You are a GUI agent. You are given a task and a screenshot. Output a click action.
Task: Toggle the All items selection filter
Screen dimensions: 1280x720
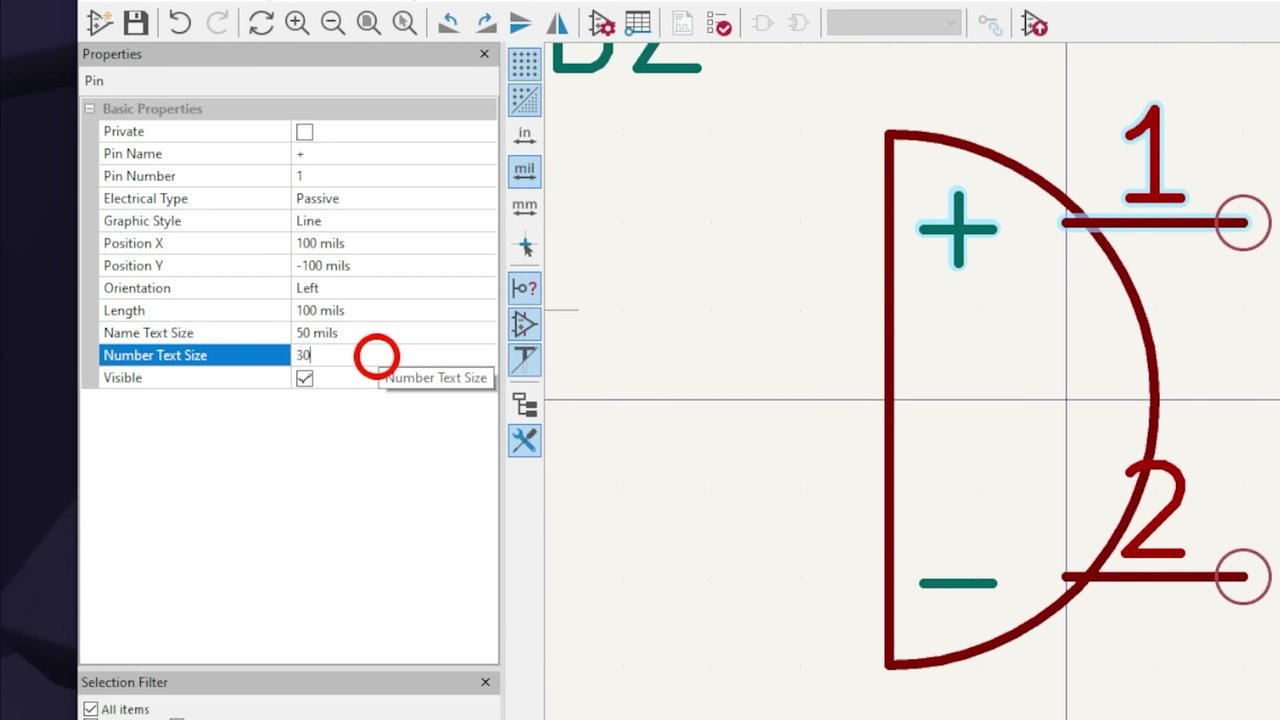[91, 709]
